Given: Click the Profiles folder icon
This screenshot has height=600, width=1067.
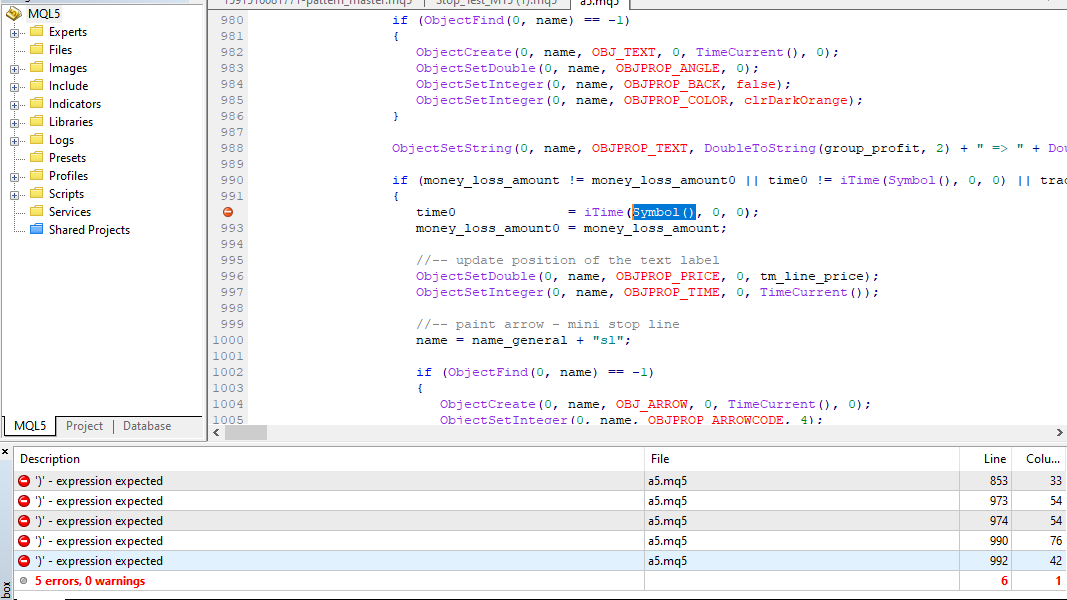Looking at the screenshot, I should (x=37, y=176).
